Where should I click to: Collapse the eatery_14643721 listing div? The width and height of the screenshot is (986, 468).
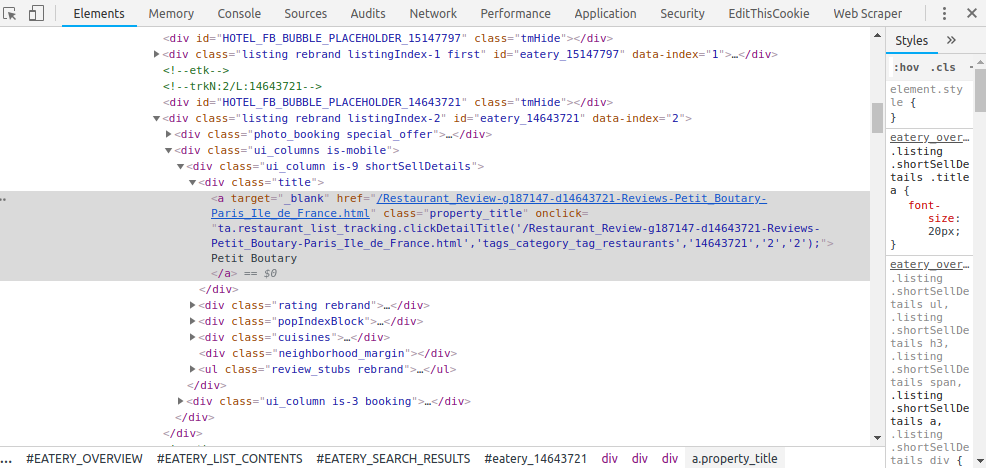tap(157, 118)
